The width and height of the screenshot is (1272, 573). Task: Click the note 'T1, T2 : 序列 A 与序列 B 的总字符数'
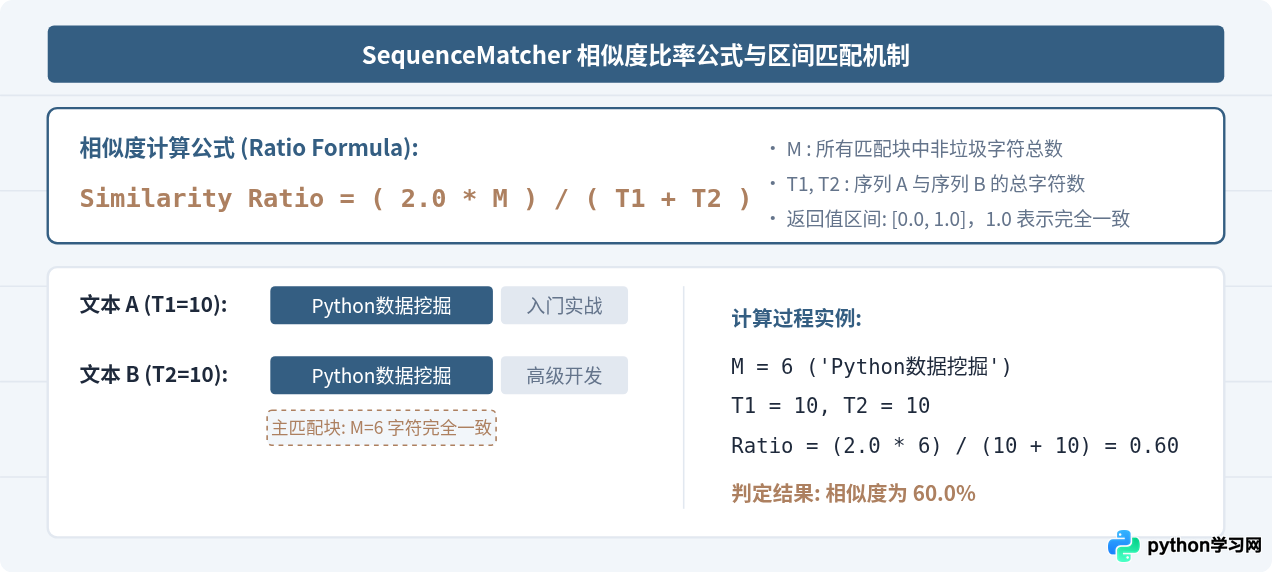click(x=935, y=184)
